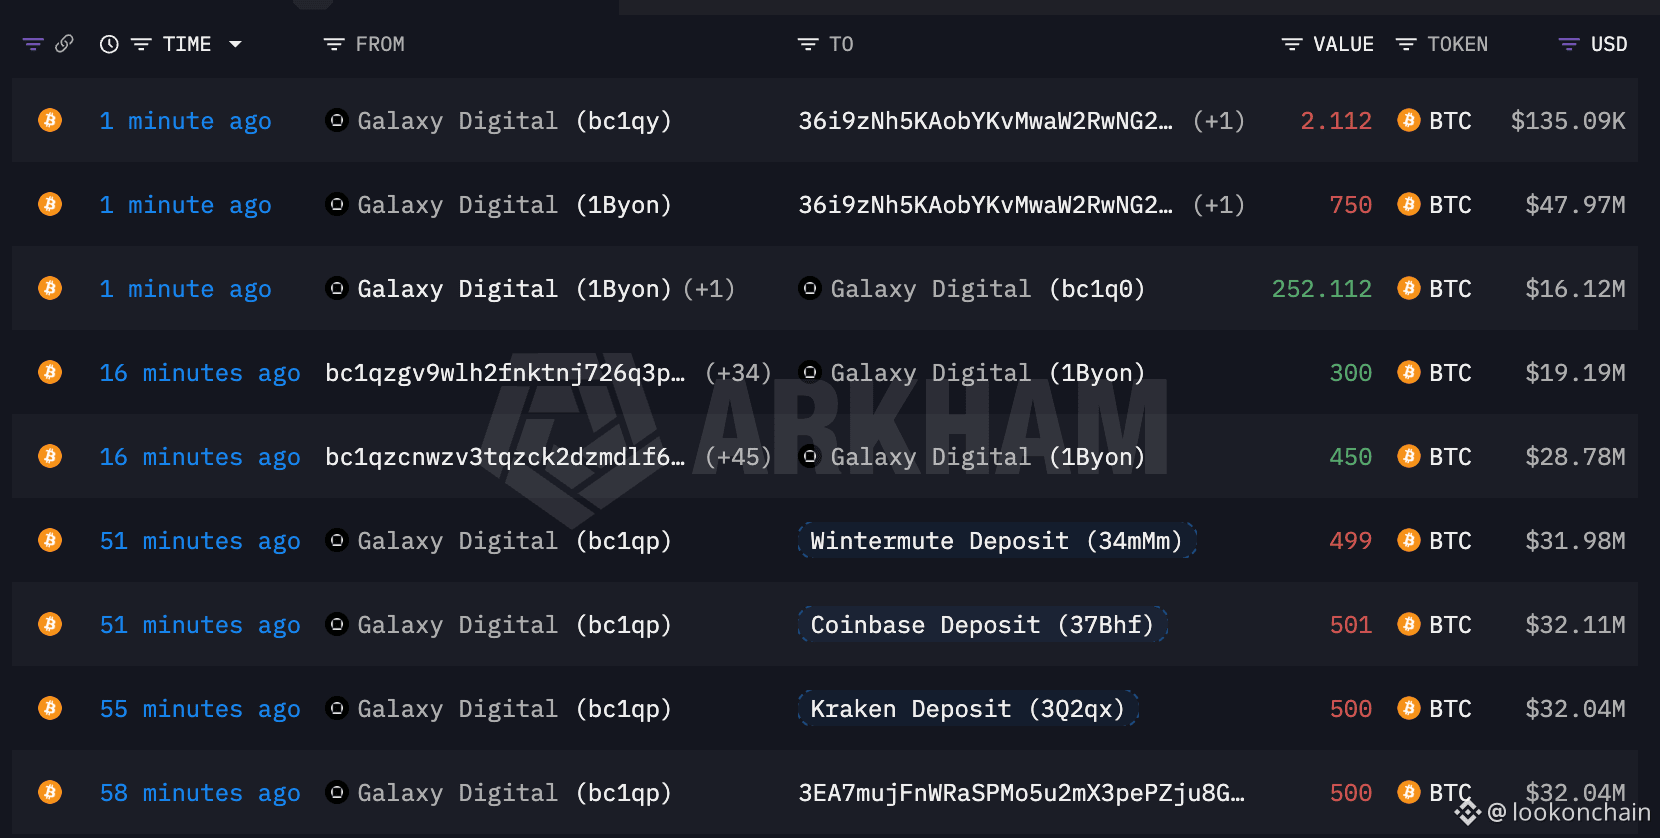This screenshot has width=1660, height=838.
Task: Expand the (+45) additional senders
Action: 738,457
